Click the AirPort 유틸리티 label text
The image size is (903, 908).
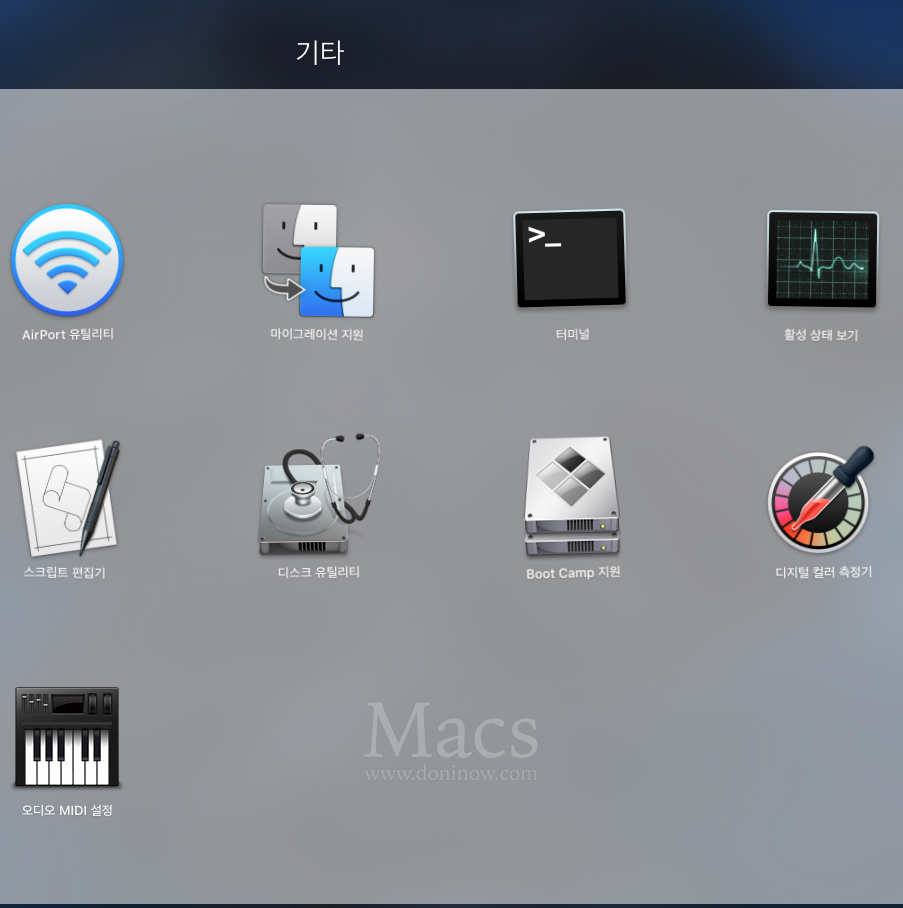pyautogui.click(x=68, y=334)
